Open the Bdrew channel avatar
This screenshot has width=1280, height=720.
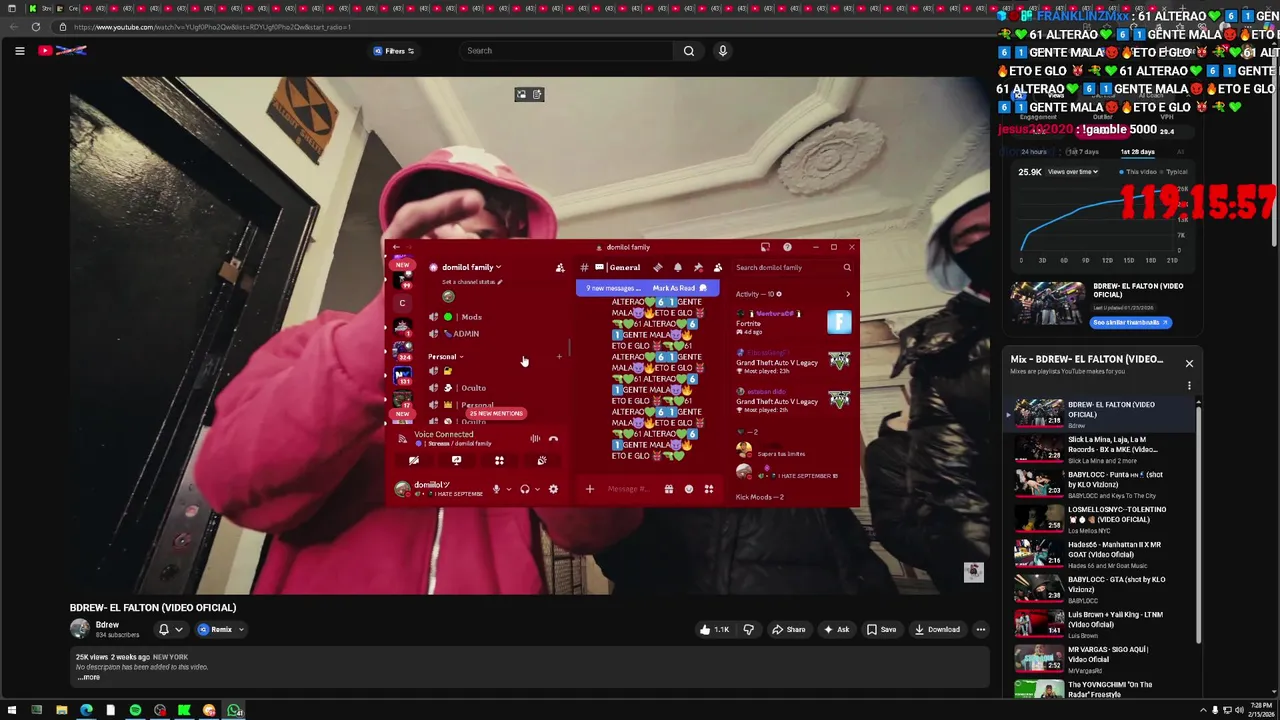pos(79,629)
